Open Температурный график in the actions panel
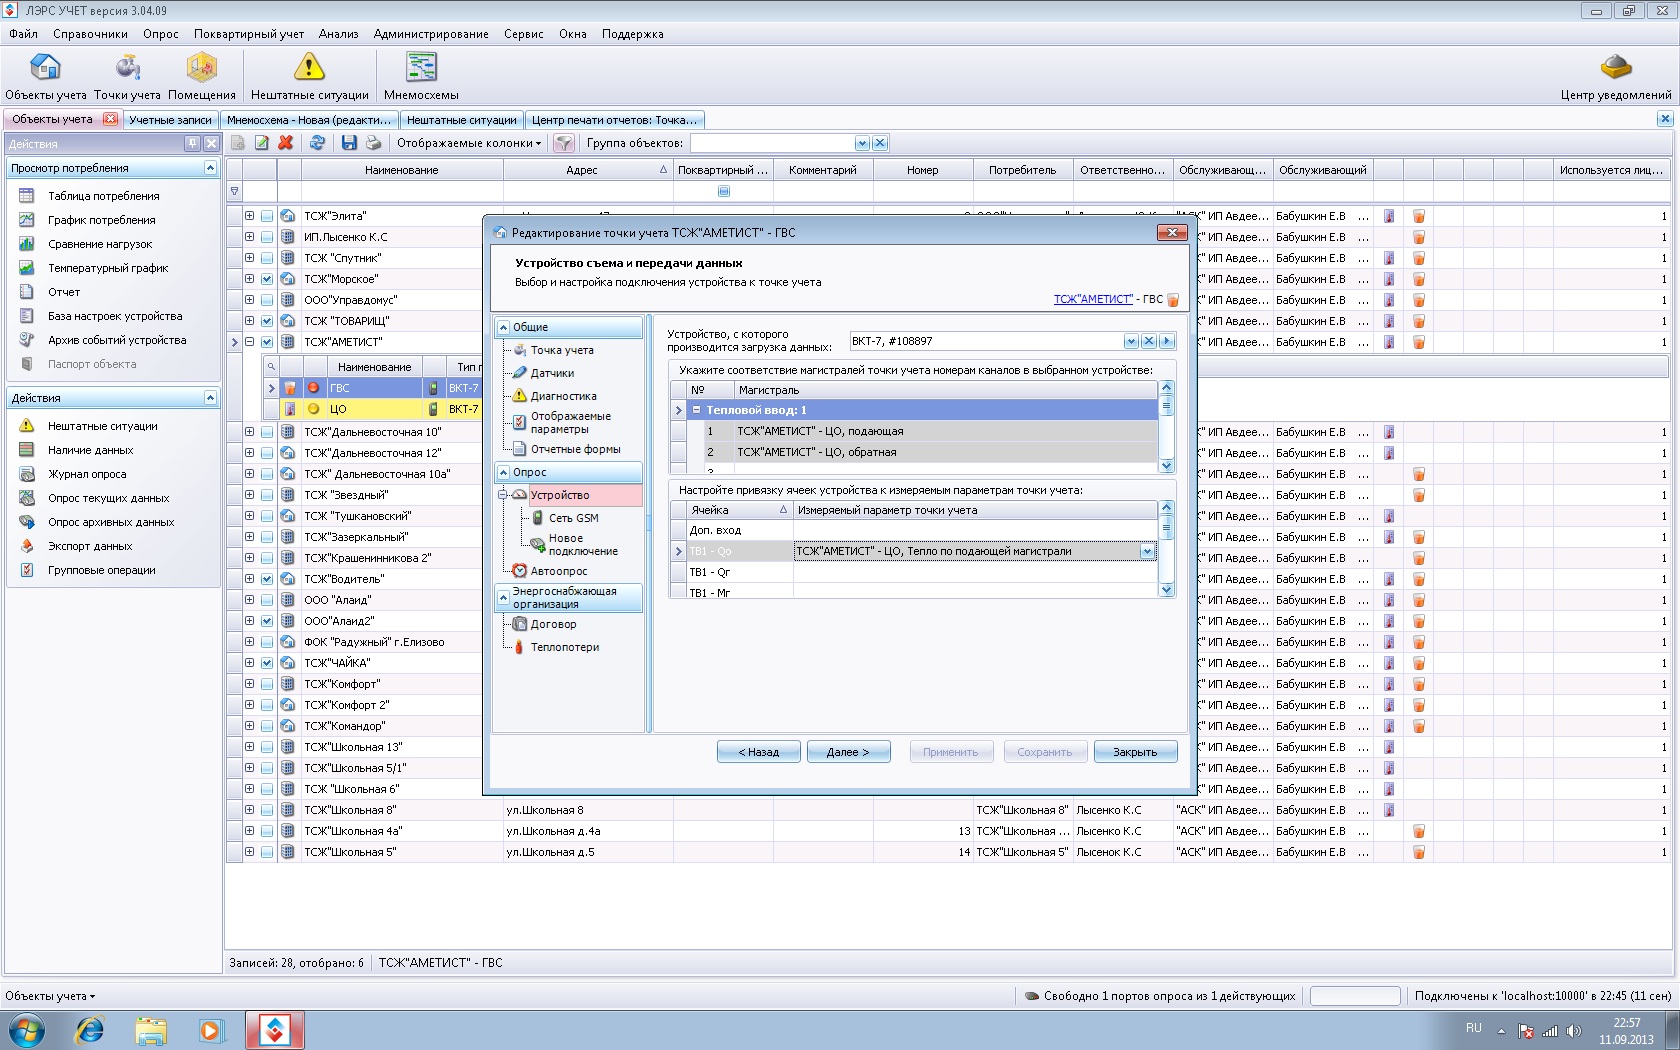Screen dimensions: 1680x1050 point(108,268)
